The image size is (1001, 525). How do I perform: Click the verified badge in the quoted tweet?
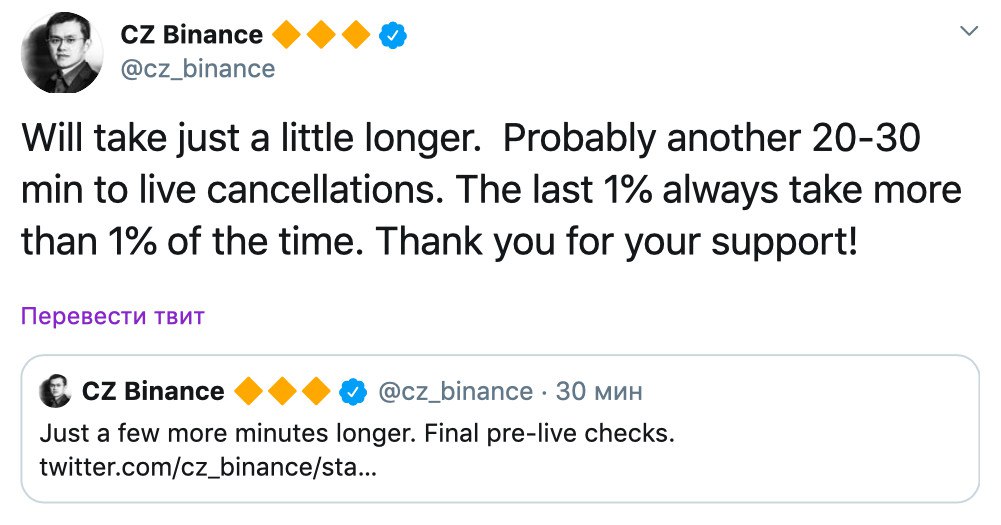[x=352, y=391]
